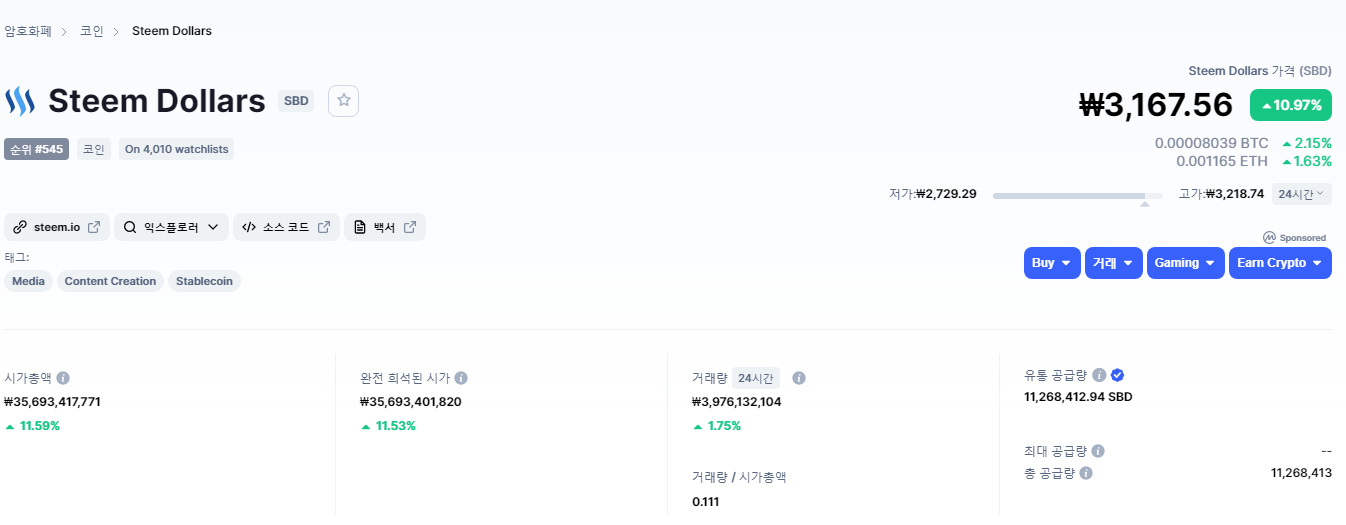Open the 백서 whitepaper document
The height and width of the screenshot is (525, 1346).
point(385,227)
